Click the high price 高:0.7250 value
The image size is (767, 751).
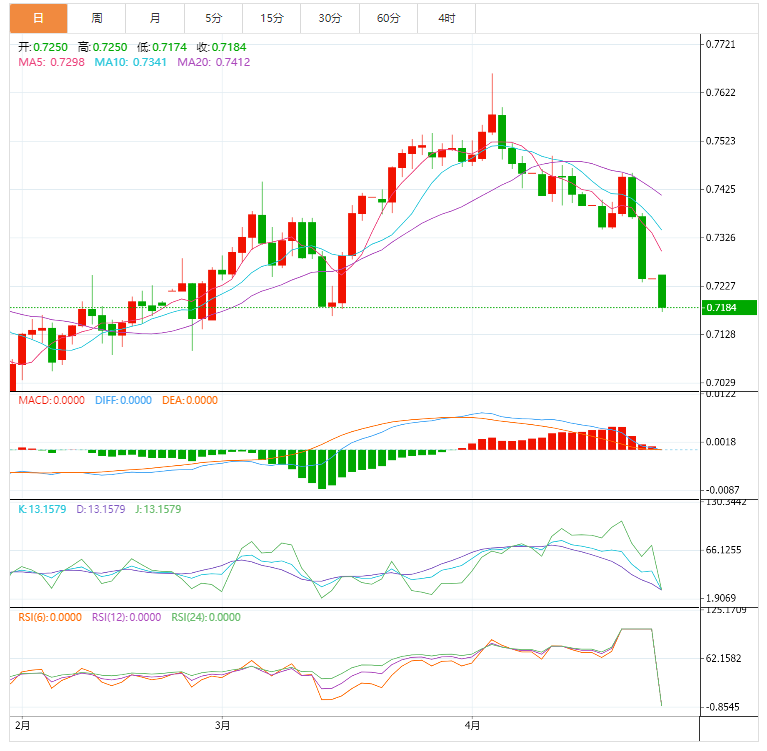103,47
